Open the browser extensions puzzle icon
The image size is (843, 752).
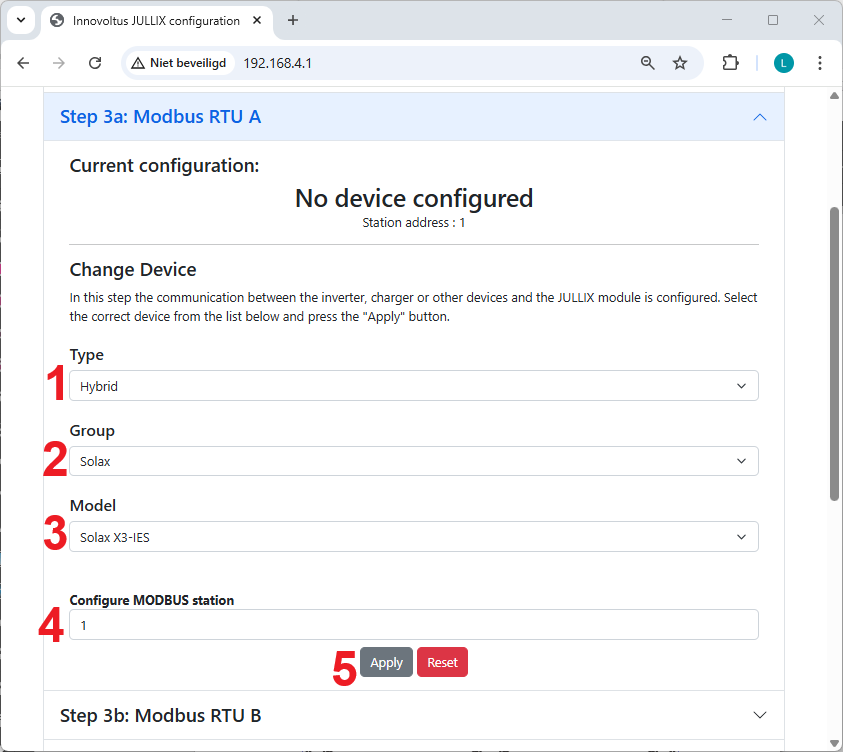730,63
